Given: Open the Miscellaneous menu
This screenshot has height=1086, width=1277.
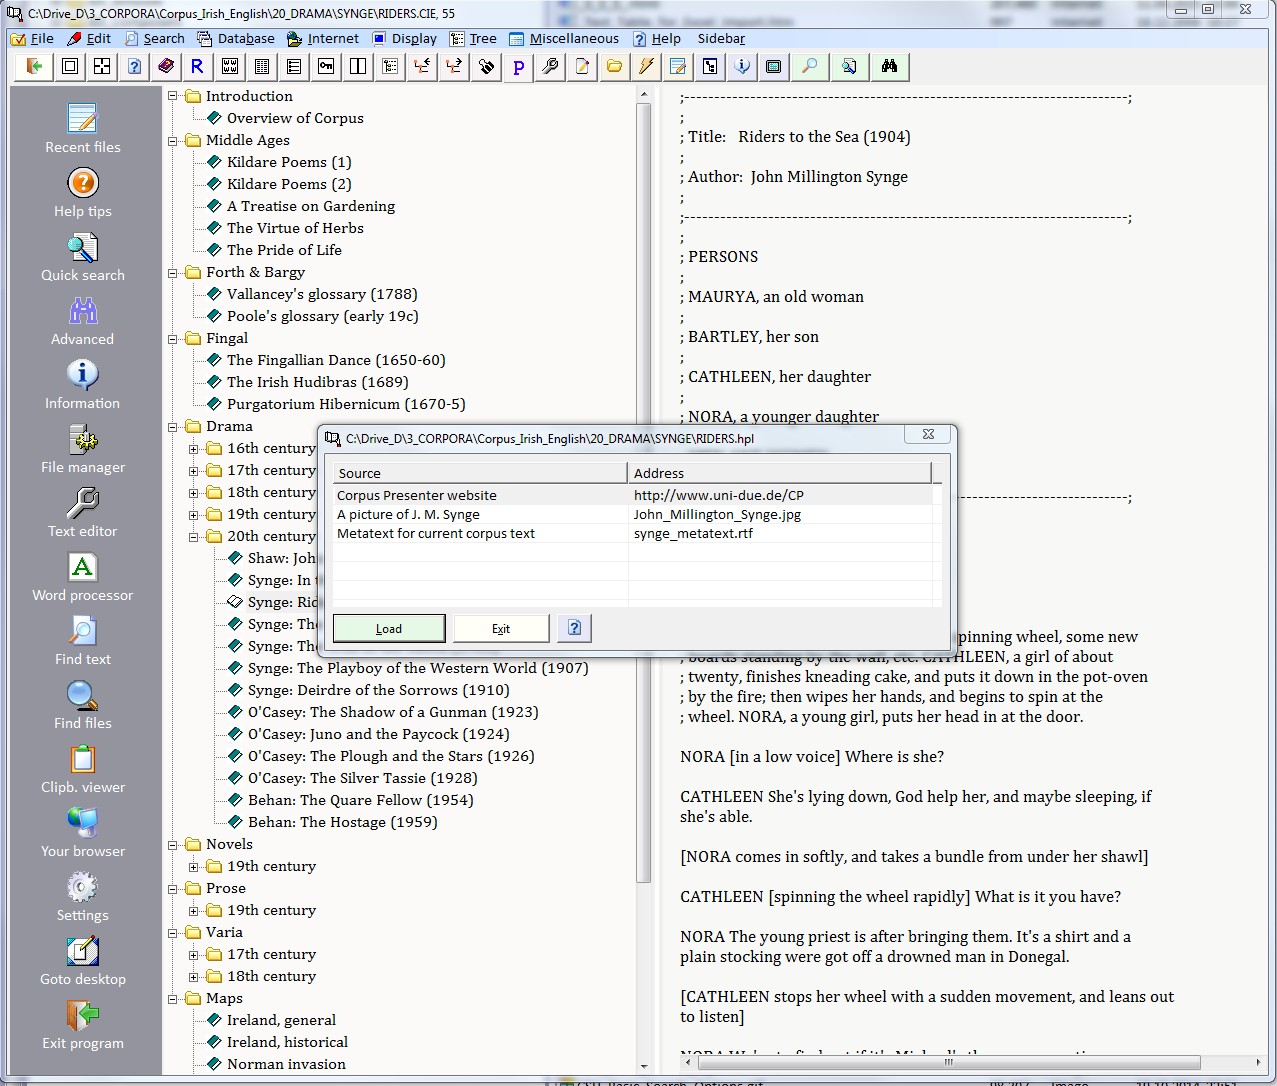Looking at the screenshot, I should pos(564,39).
